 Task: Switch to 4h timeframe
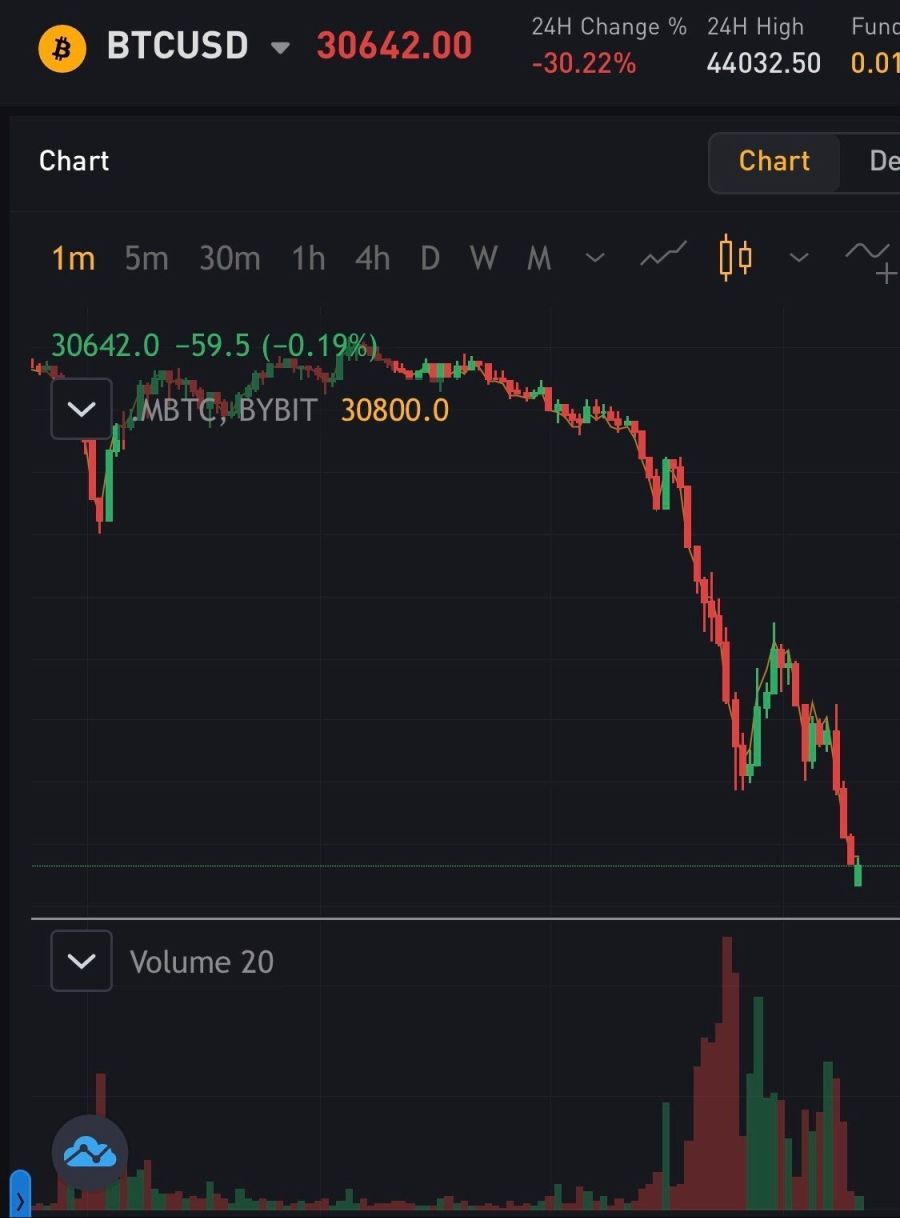(372, 259)
